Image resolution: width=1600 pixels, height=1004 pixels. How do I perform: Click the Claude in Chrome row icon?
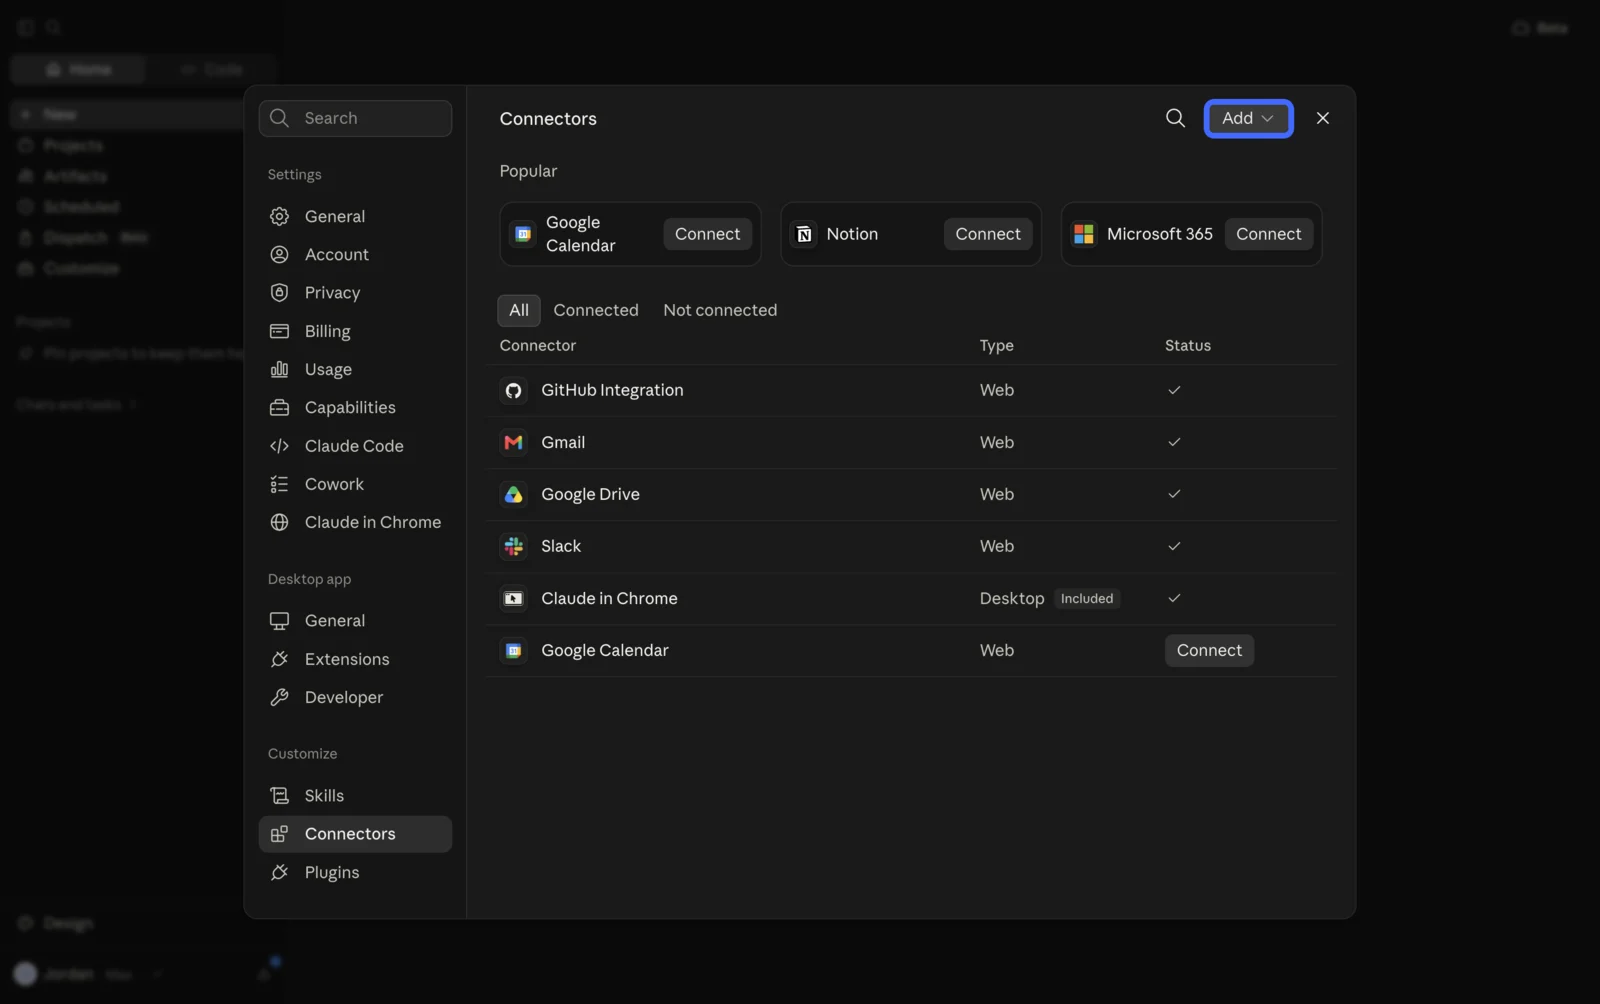(x=513, y=598)
